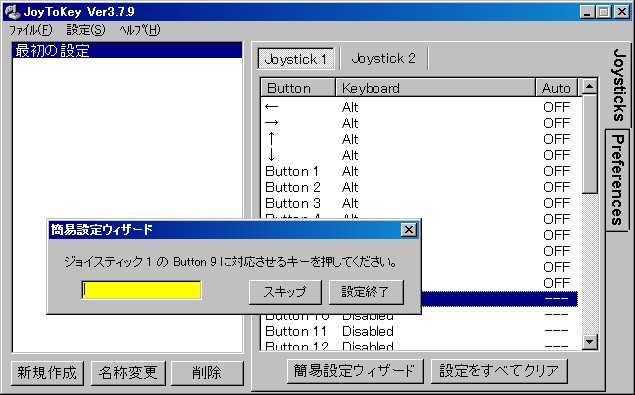Click the 削除 button
Image resolution: width=635 pixels, height=395 pixels.
(x=207, y=373)
